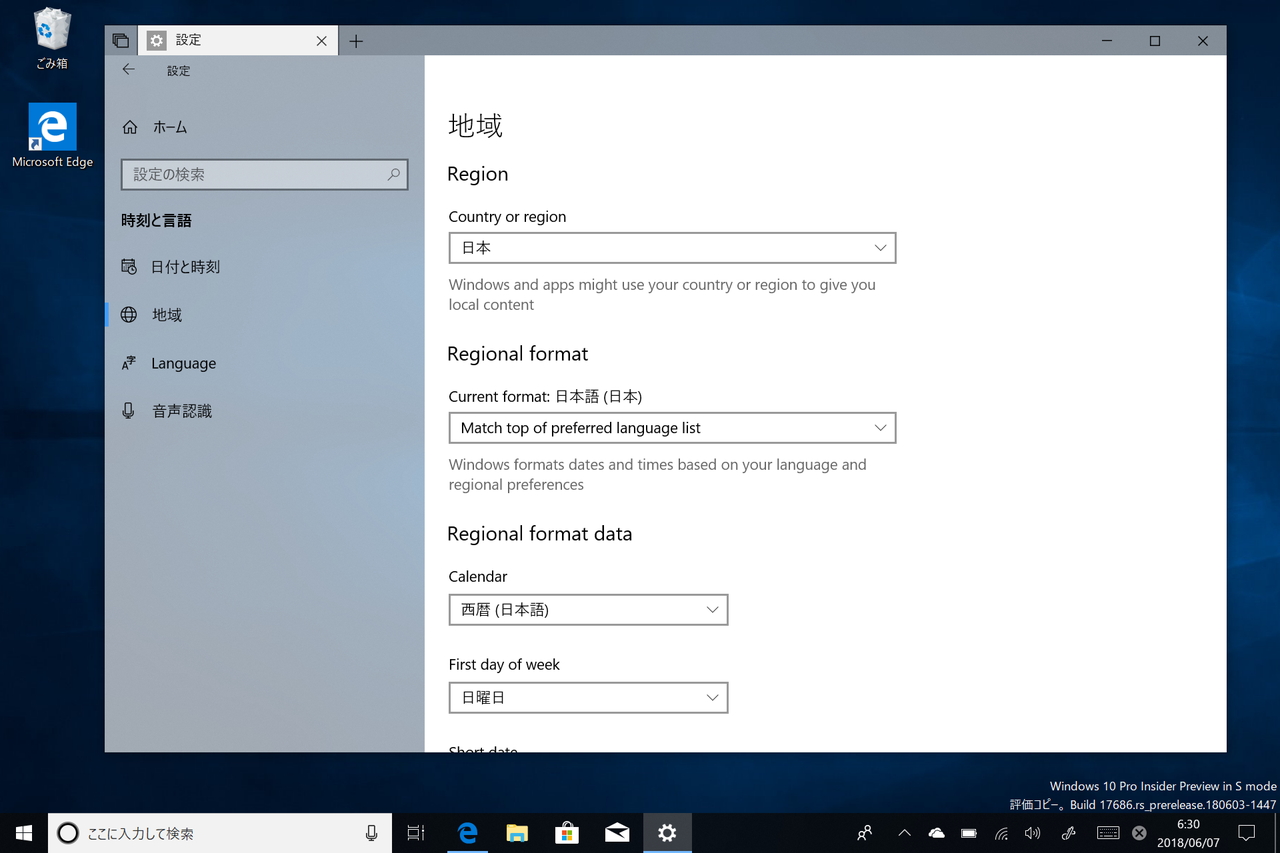Click the OneDrive cloud tray icon
1280x853 pixels.
936,833
